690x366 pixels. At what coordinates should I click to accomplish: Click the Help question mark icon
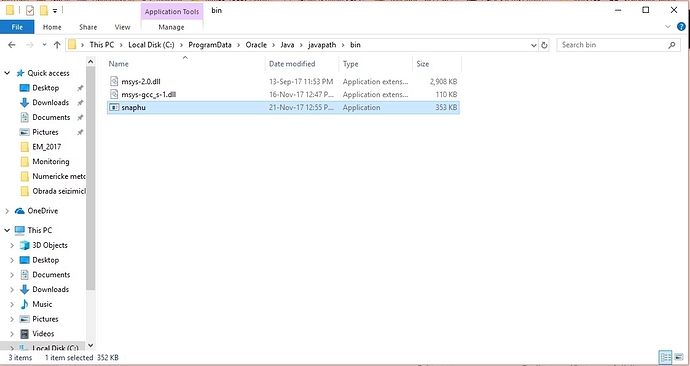click(681, 27)
